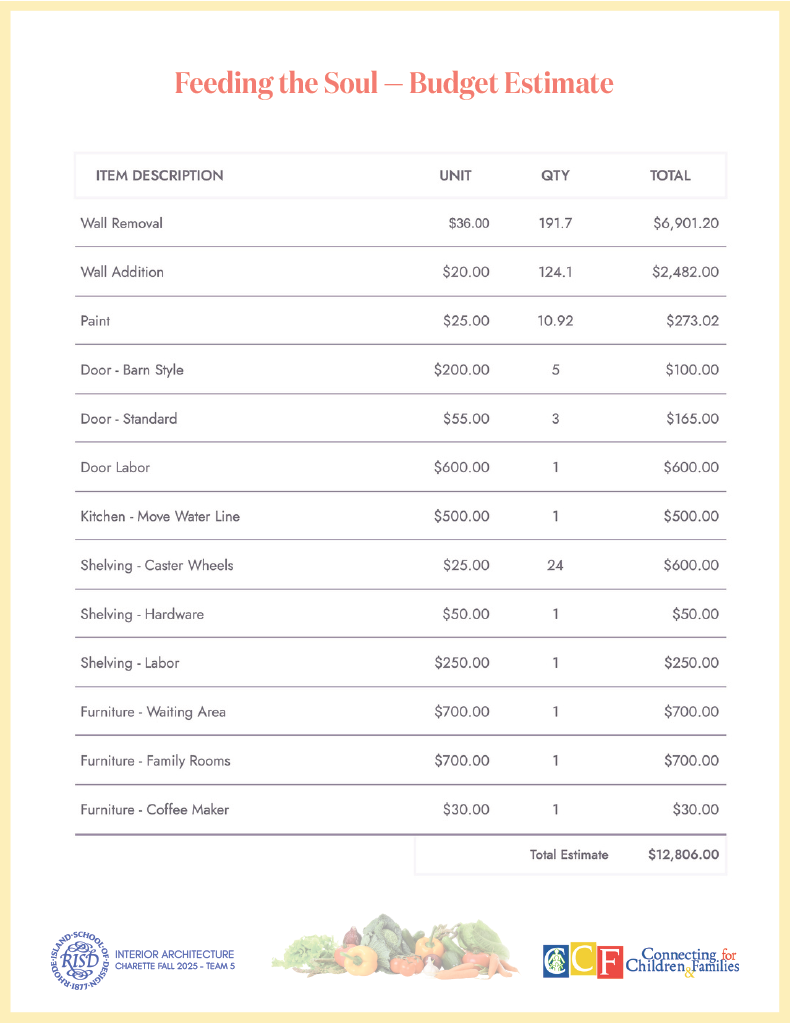Click the yellow C block in CCF logo
790x1024 pixels.
(583, 961)
